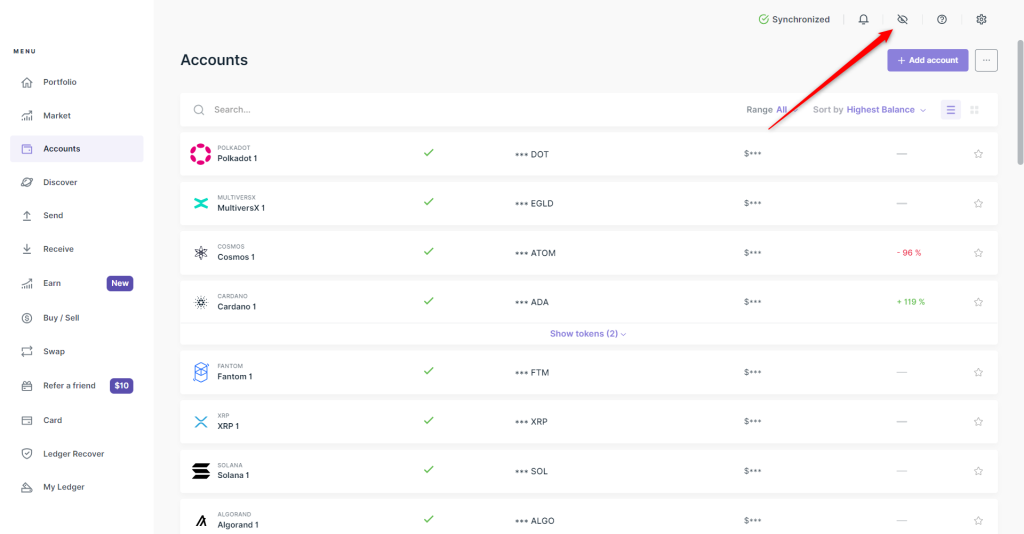Click the account Search input field

[400, 110]
